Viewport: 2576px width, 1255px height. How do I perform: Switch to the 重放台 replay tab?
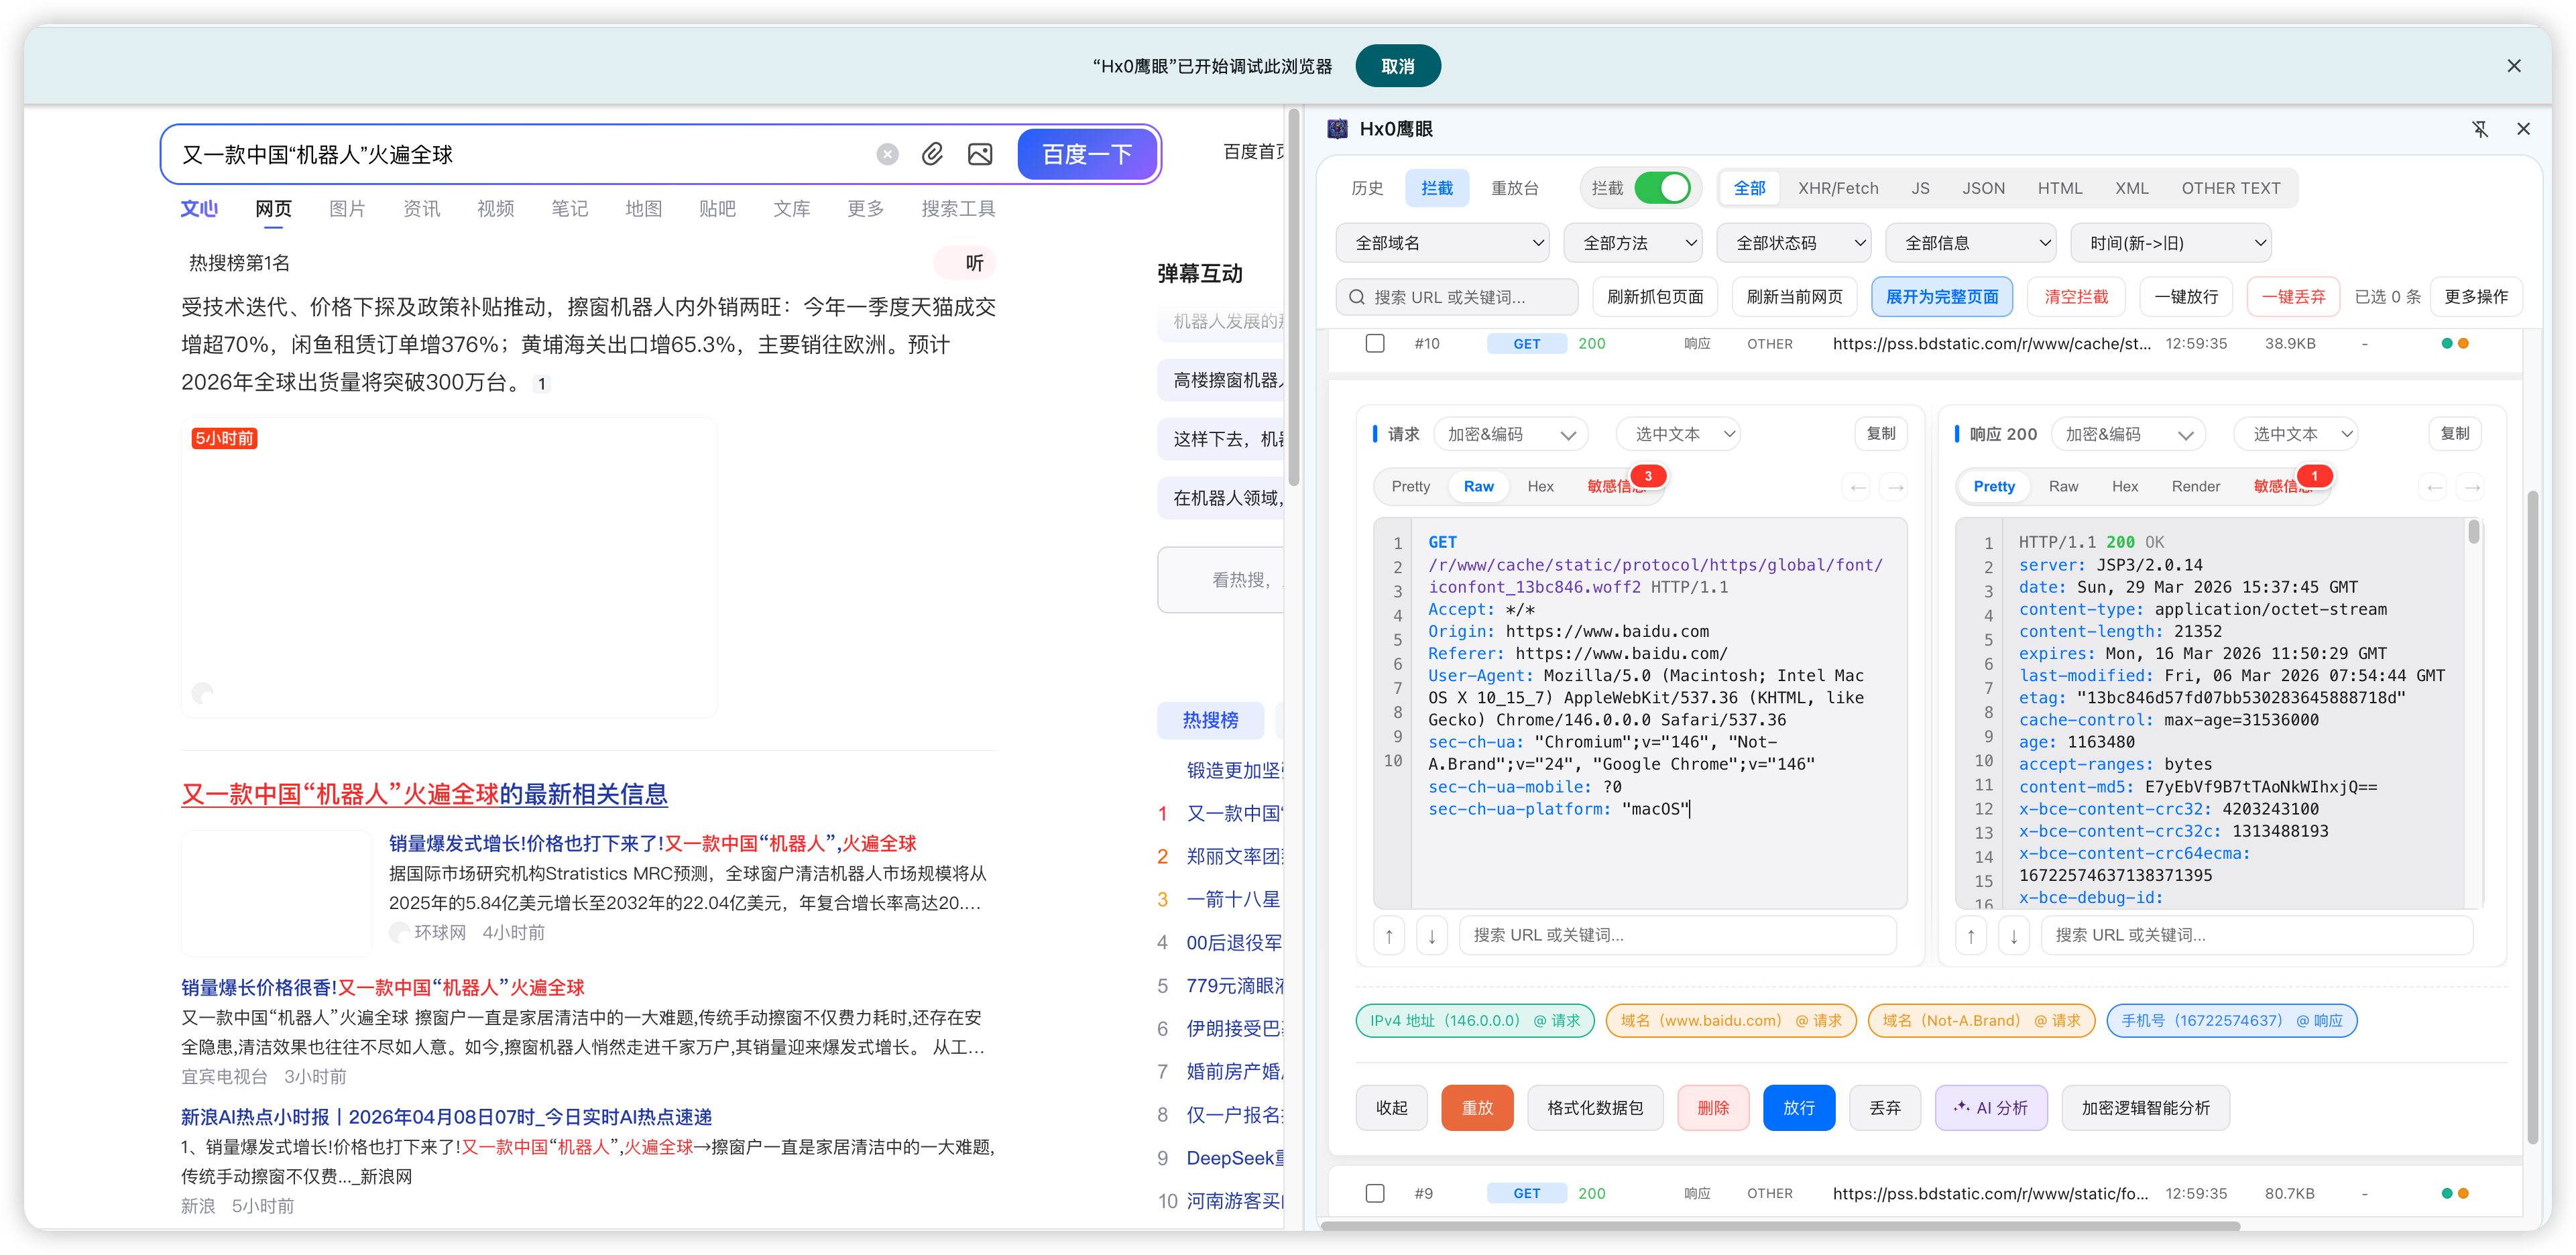(1514, 188)
